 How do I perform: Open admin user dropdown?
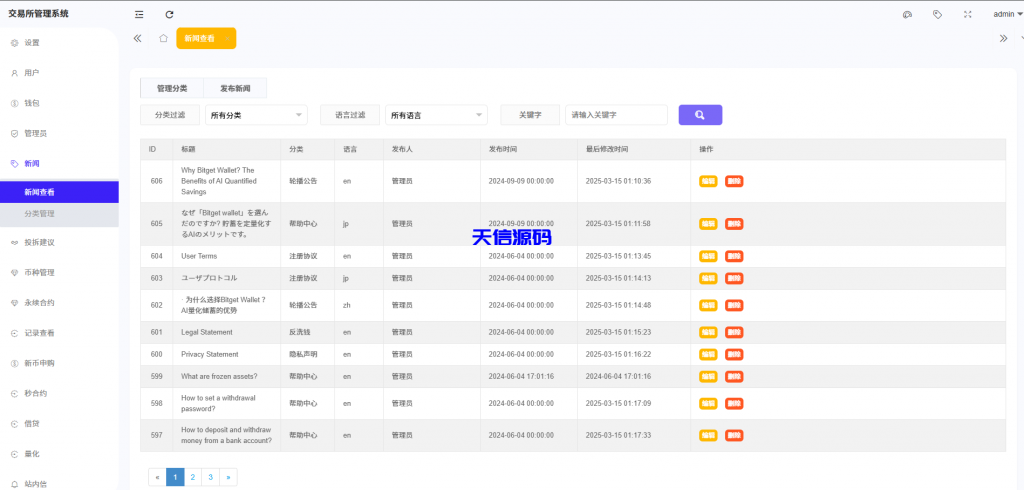point(1008,14)
